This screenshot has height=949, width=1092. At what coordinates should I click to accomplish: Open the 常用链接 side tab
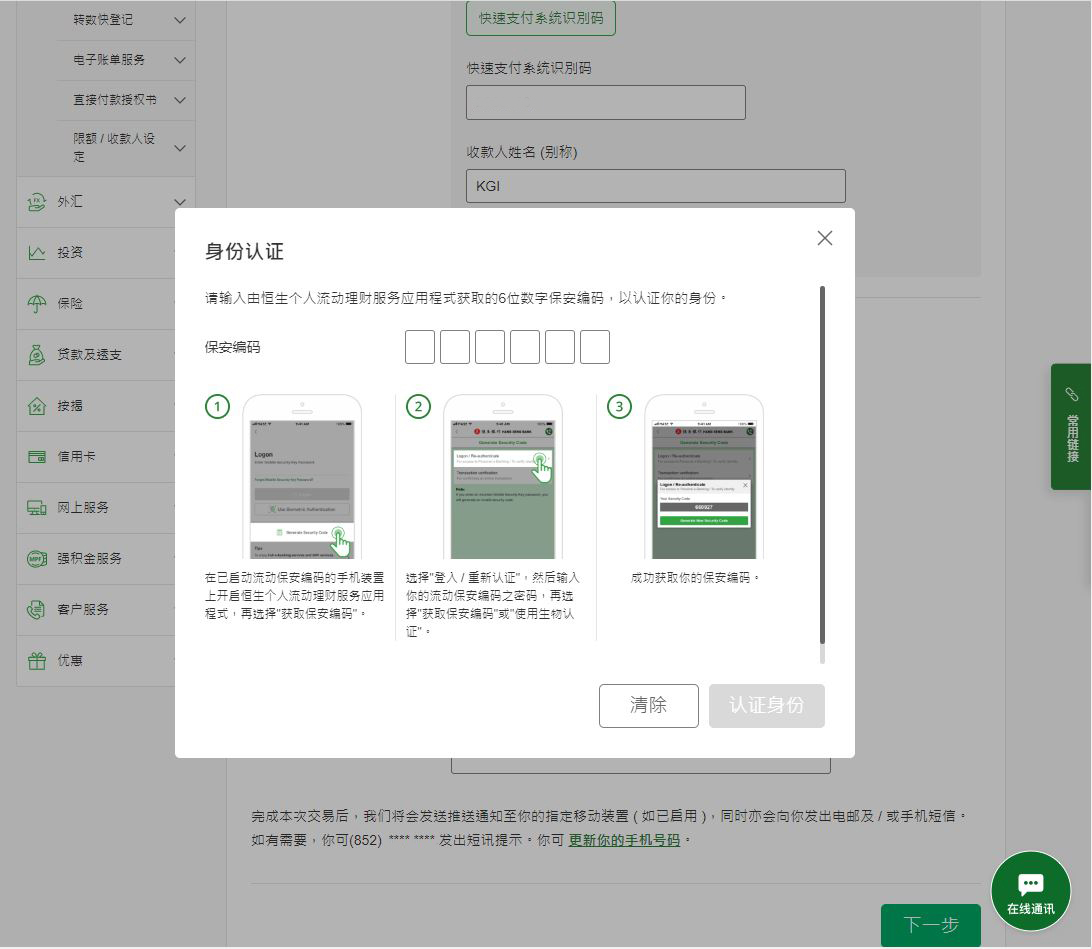pos(1071,427)
